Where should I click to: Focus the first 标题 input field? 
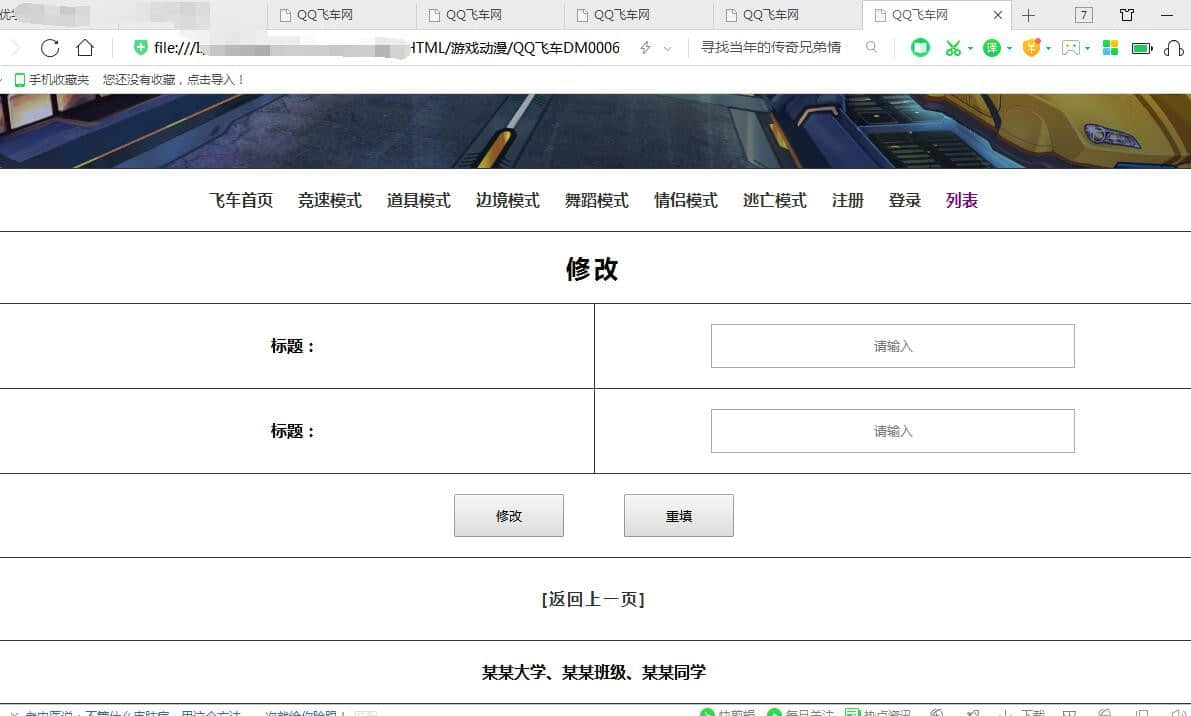click(x=892, y=346)
